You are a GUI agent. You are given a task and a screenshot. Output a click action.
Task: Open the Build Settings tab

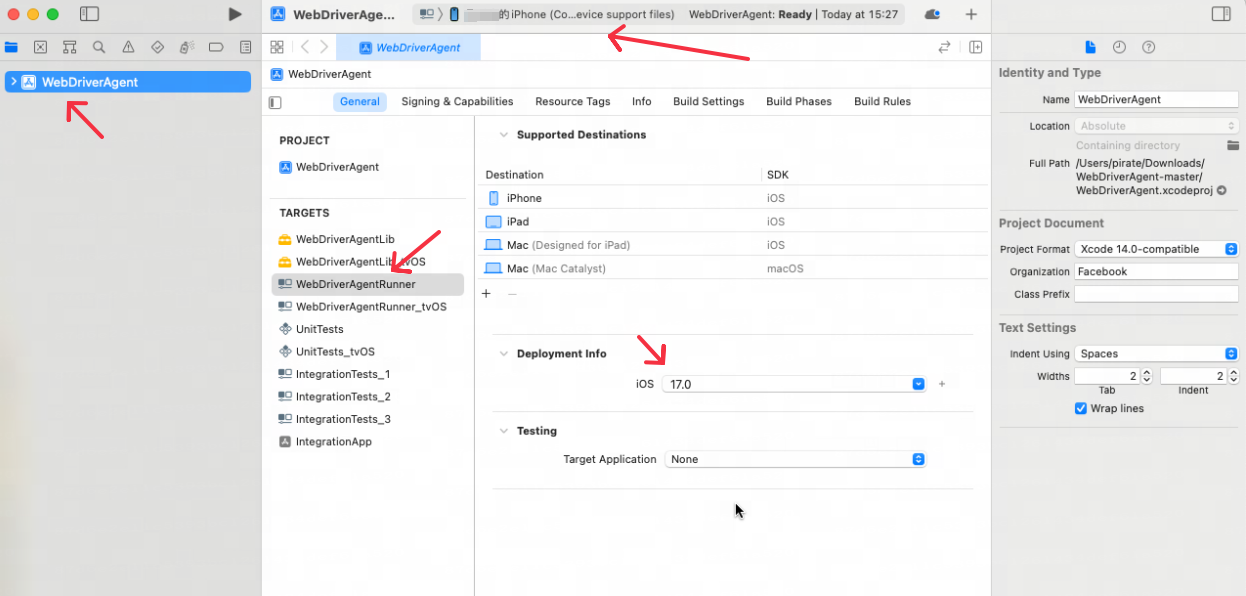click(709, 101)
